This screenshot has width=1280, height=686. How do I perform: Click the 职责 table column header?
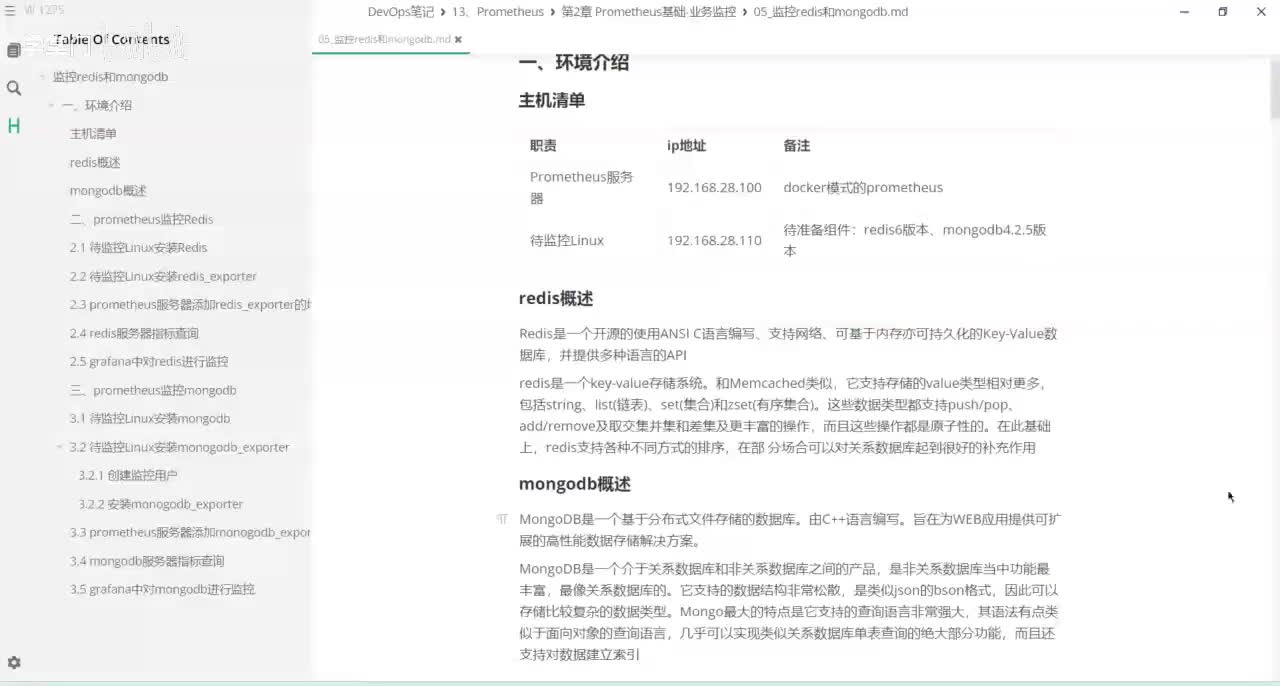pyautogui.click(x=543, y=146)
